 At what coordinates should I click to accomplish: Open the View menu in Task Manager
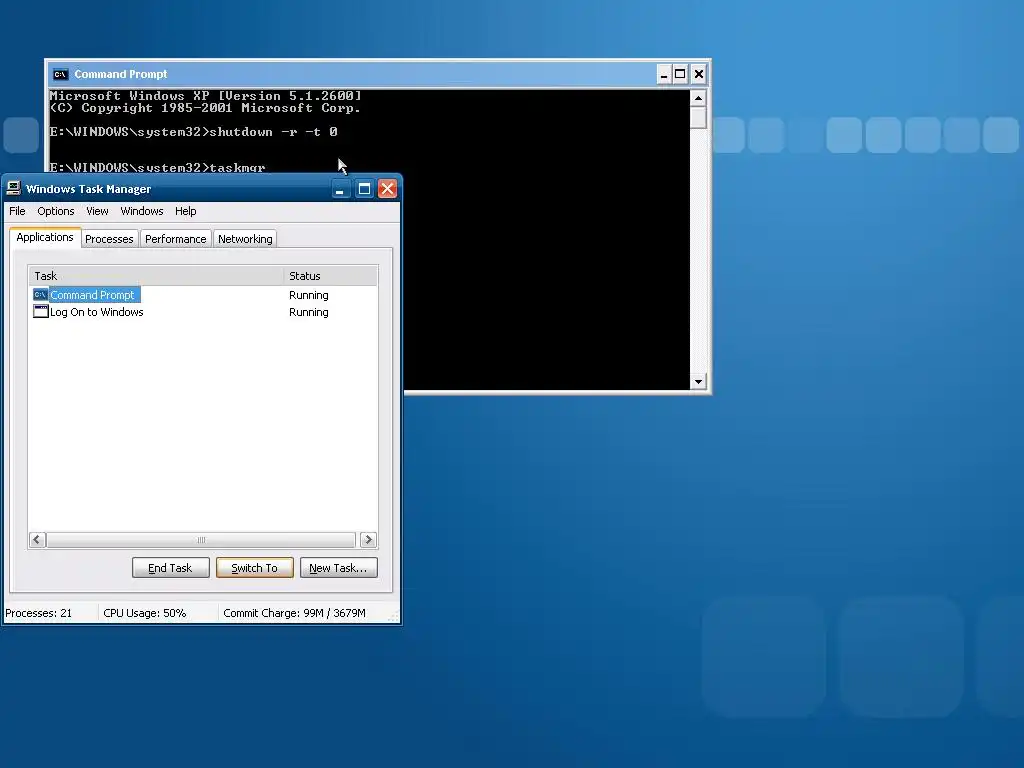coord(97,212)
